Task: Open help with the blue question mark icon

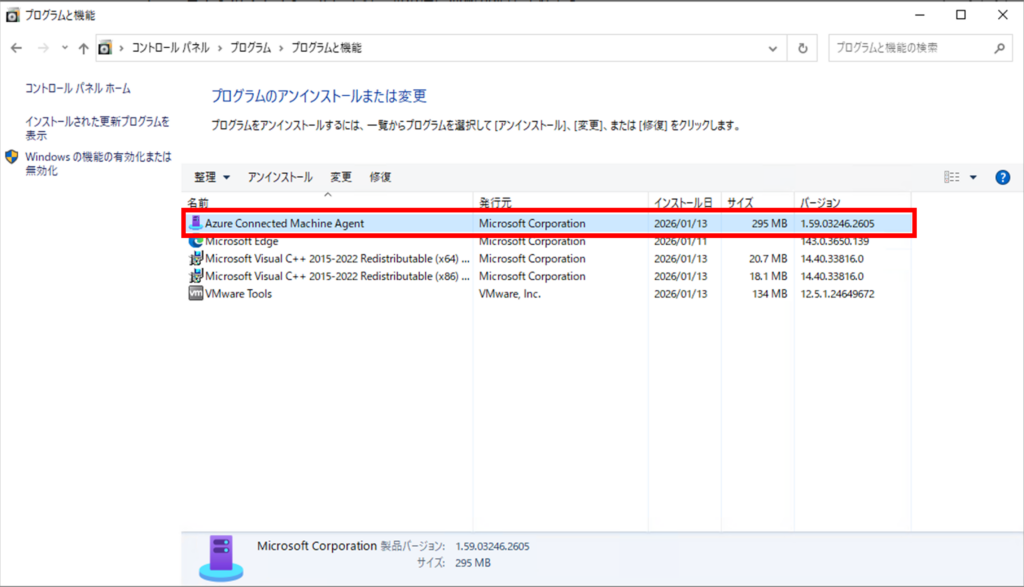Action: point(1002,177)
